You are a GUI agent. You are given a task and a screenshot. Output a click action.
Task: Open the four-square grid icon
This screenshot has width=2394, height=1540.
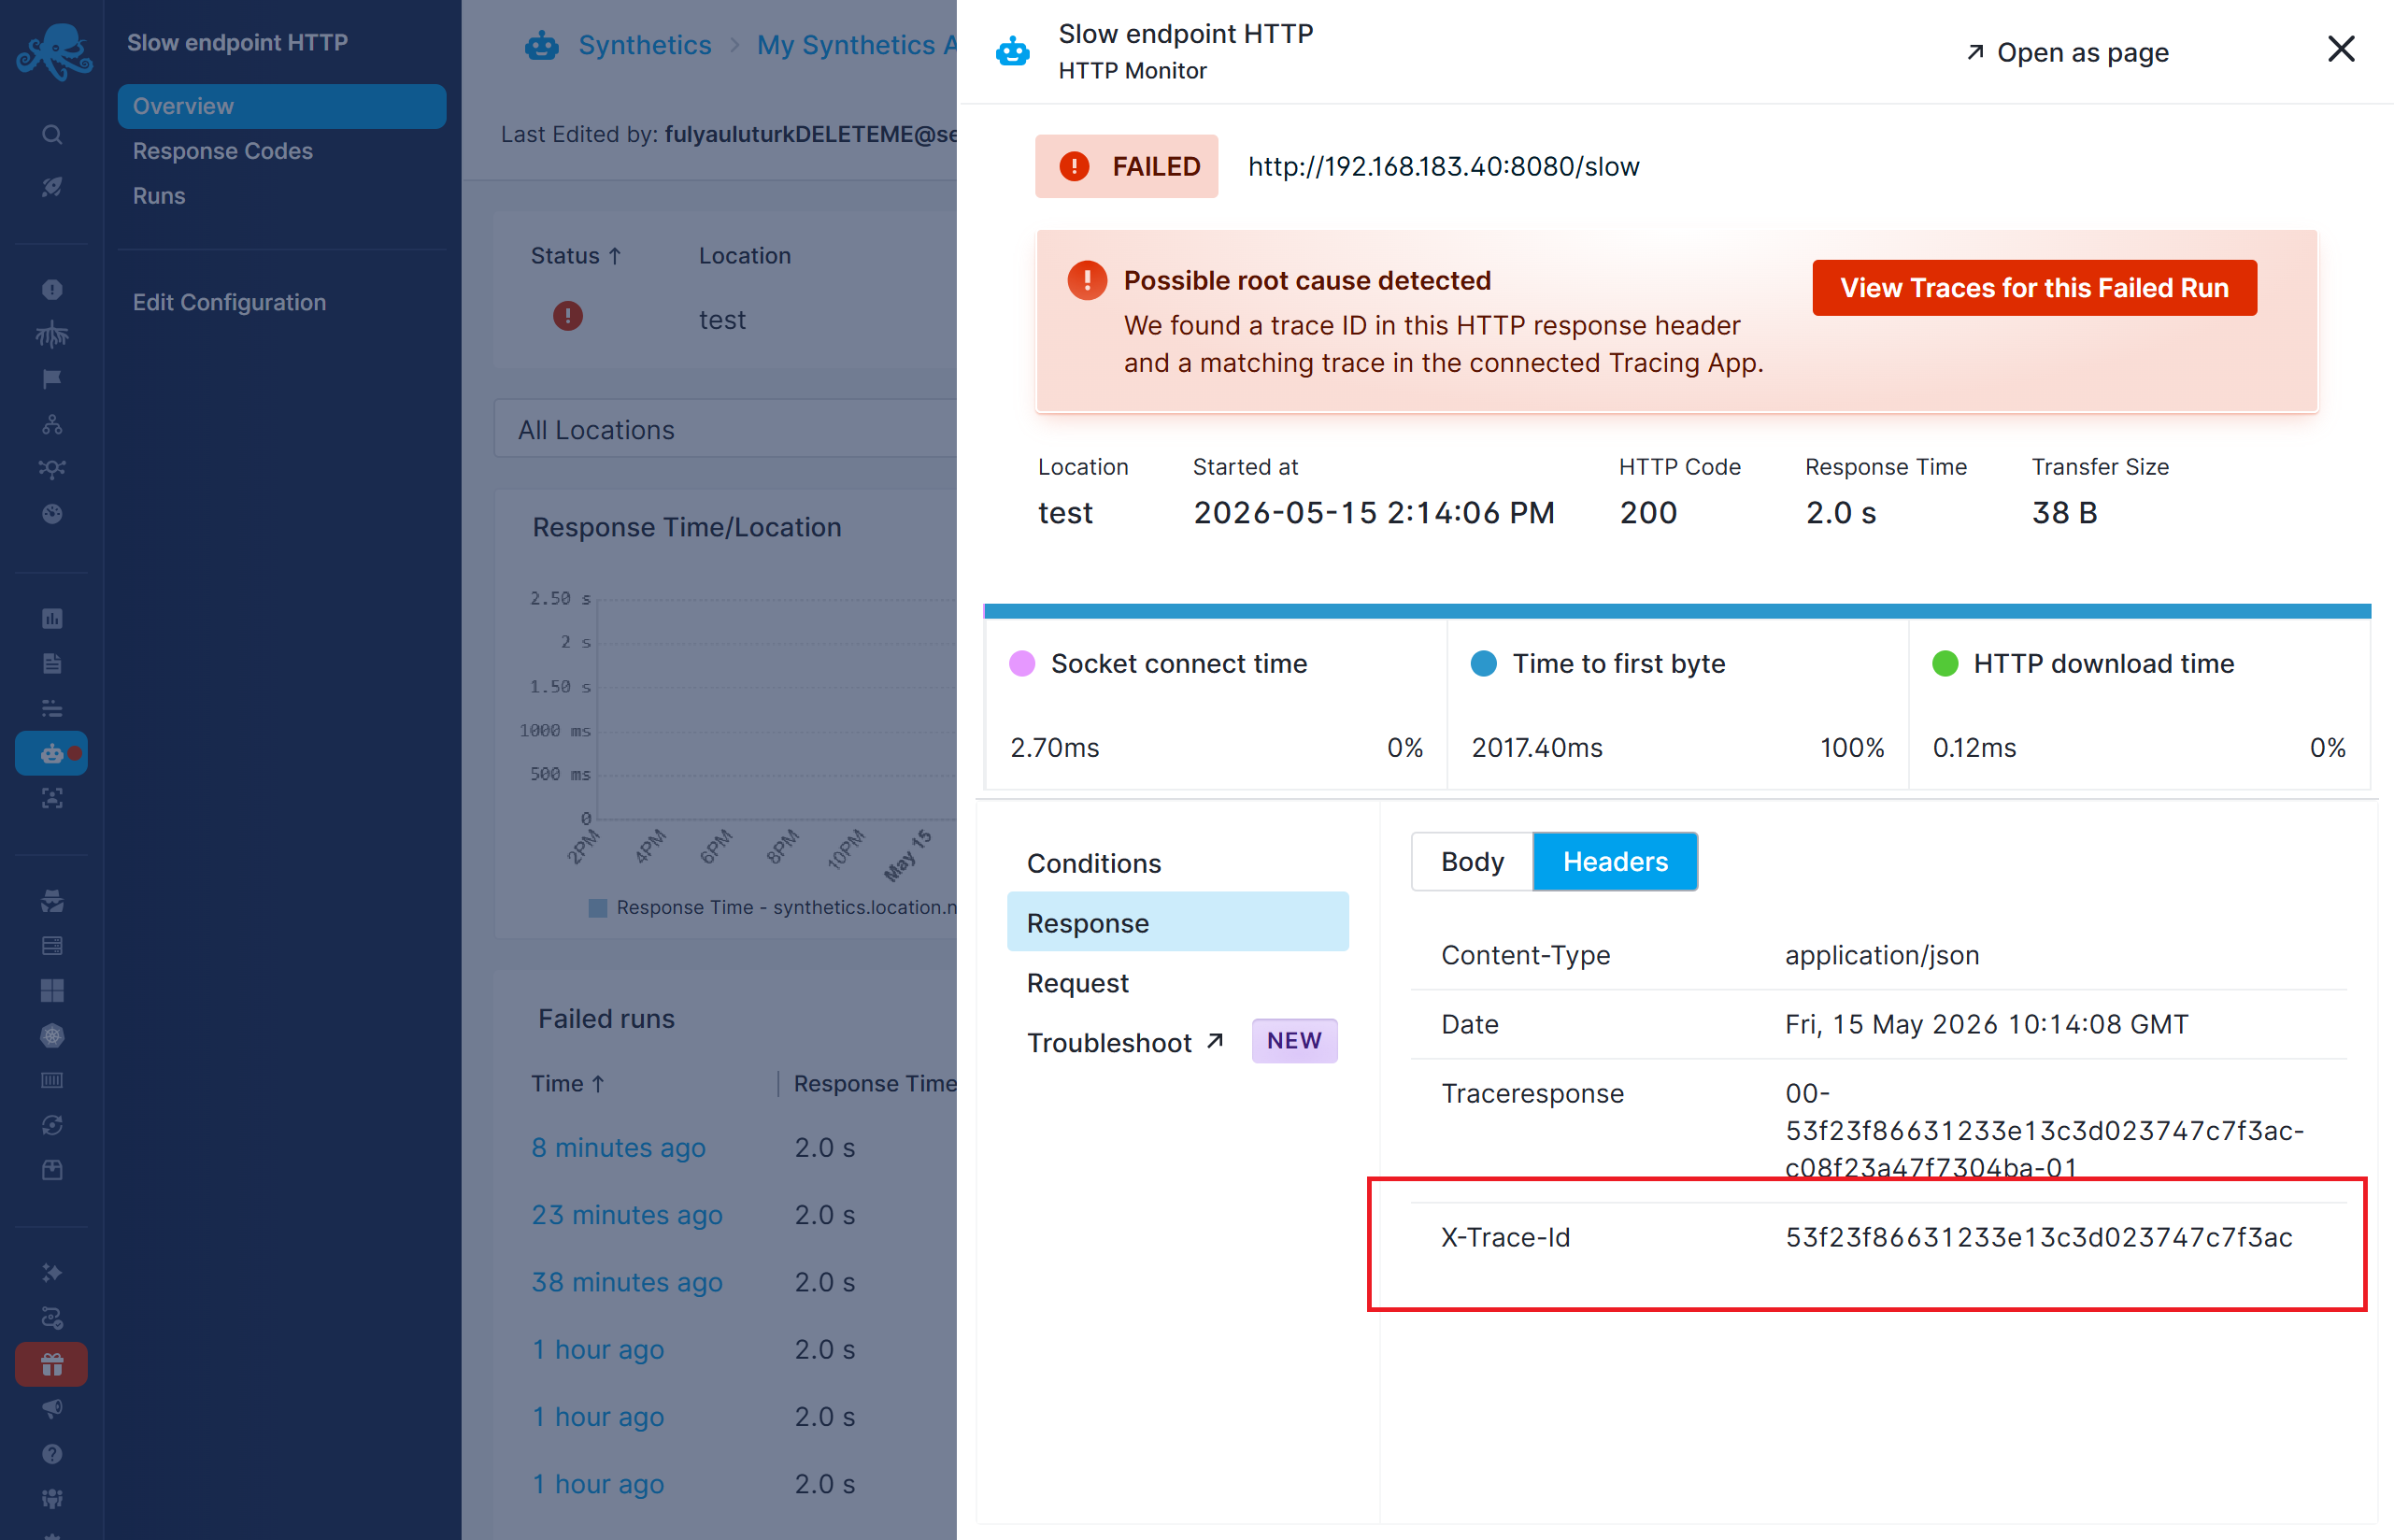[x=52, y=991]
